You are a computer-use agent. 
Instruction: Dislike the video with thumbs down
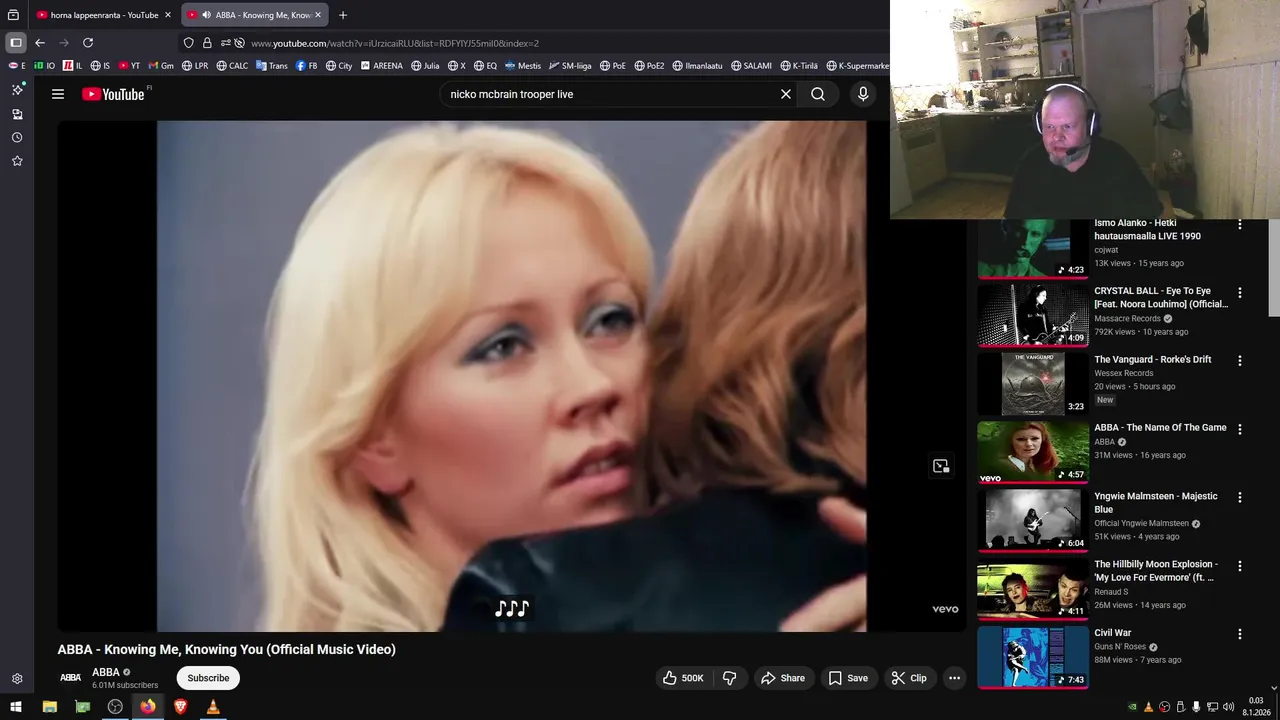[730, 678]
